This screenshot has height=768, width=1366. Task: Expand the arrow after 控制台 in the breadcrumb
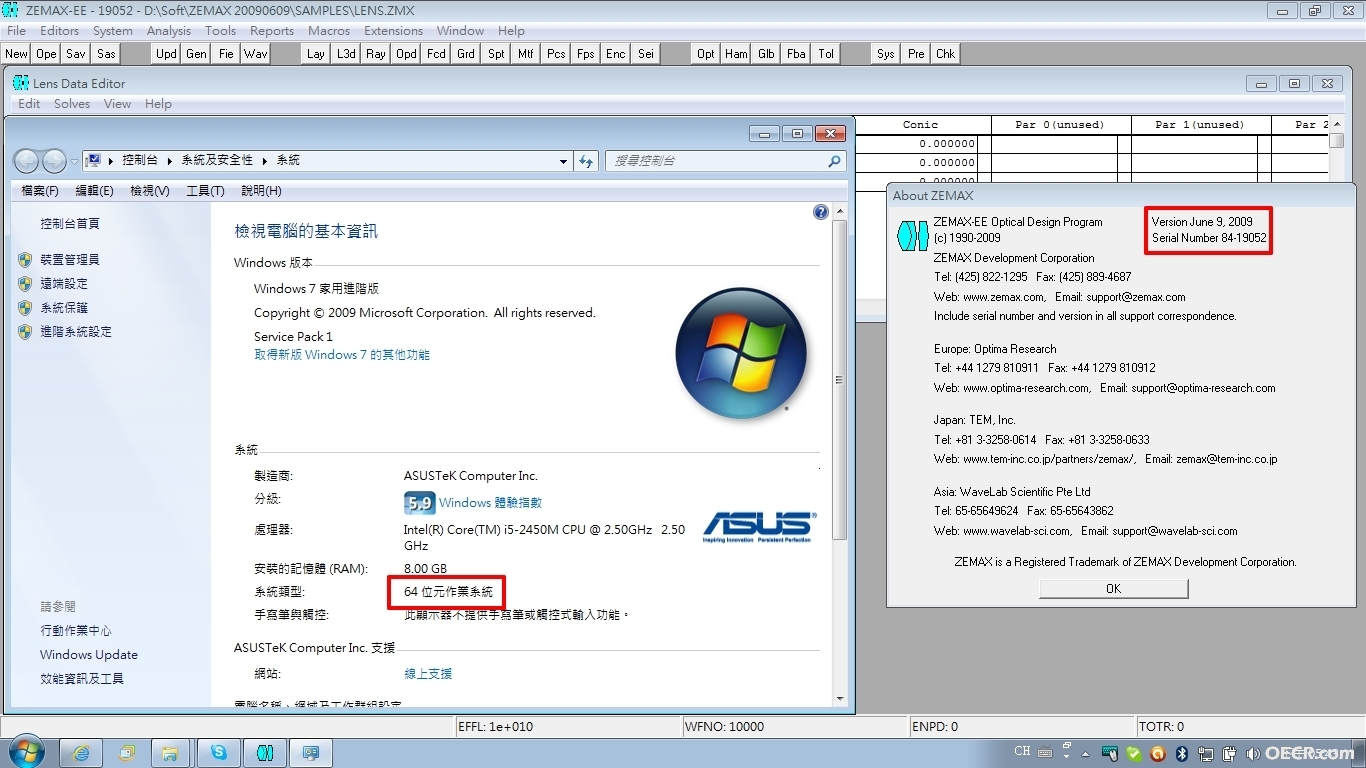click(x=171, y=161)
